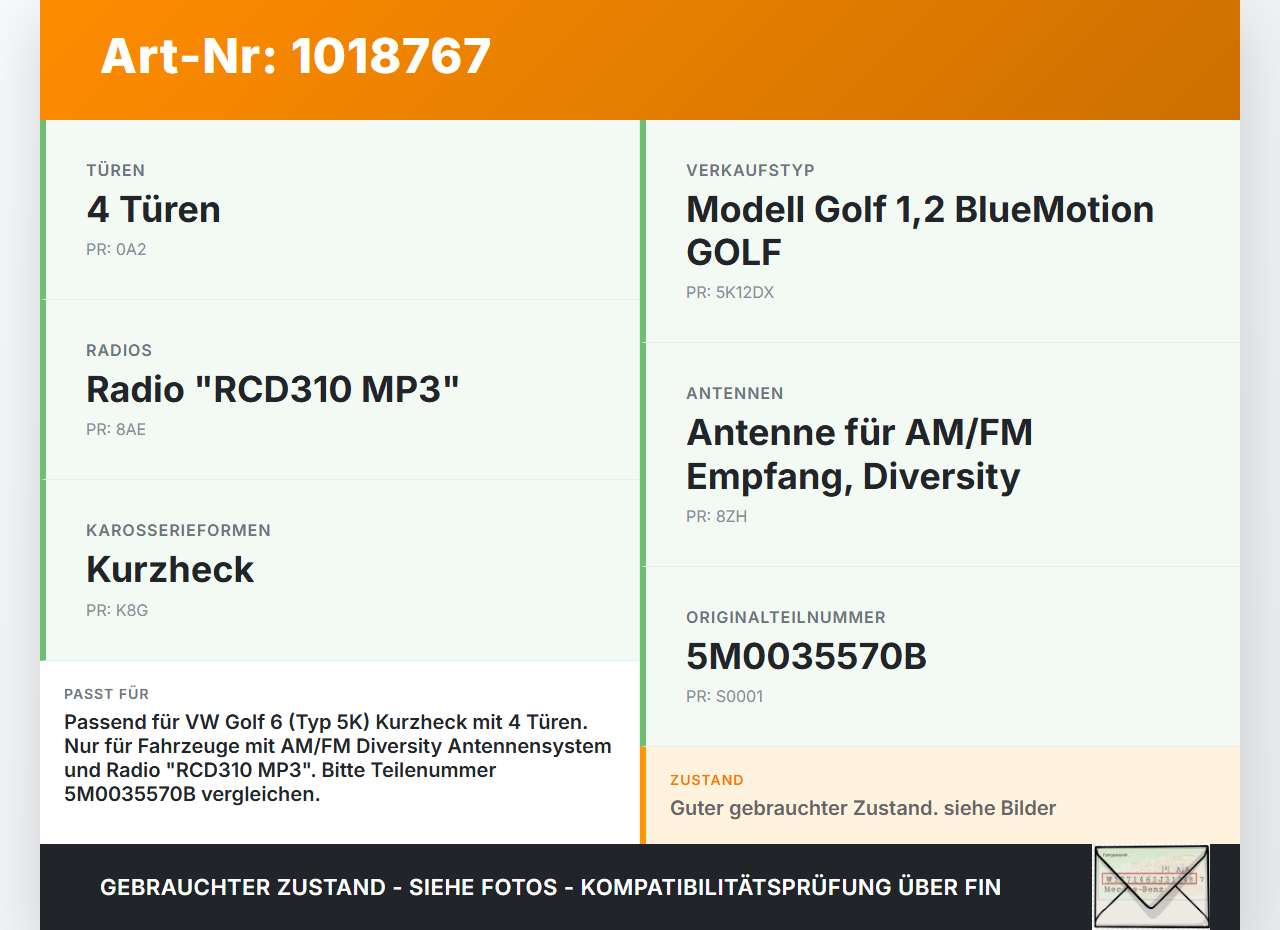Select the PR: 8AE code
This screenshot has height=930, width=1280.
(116, 429)
